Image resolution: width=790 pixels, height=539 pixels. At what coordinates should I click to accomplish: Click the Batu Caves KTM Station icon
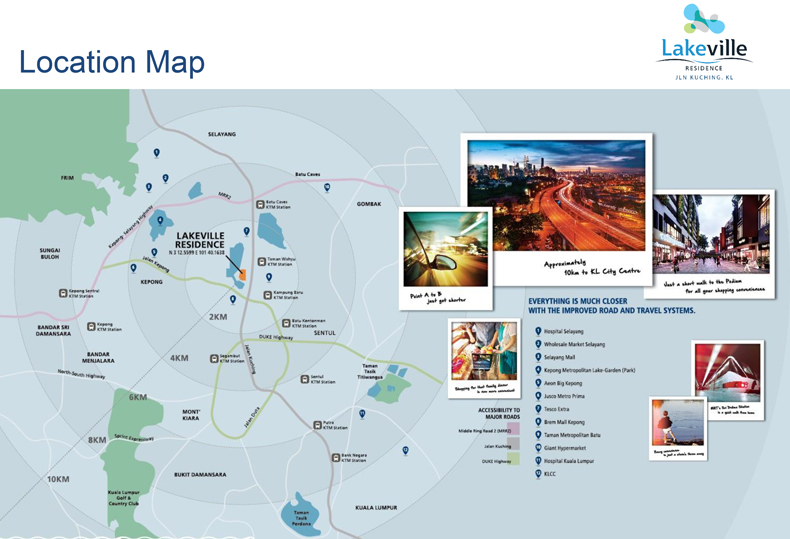click(260, 205)
